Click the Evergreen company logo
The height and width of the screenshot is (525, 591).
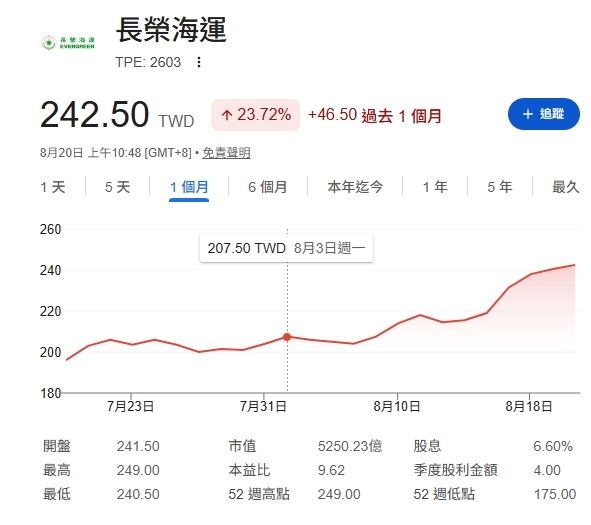(68, 43)
